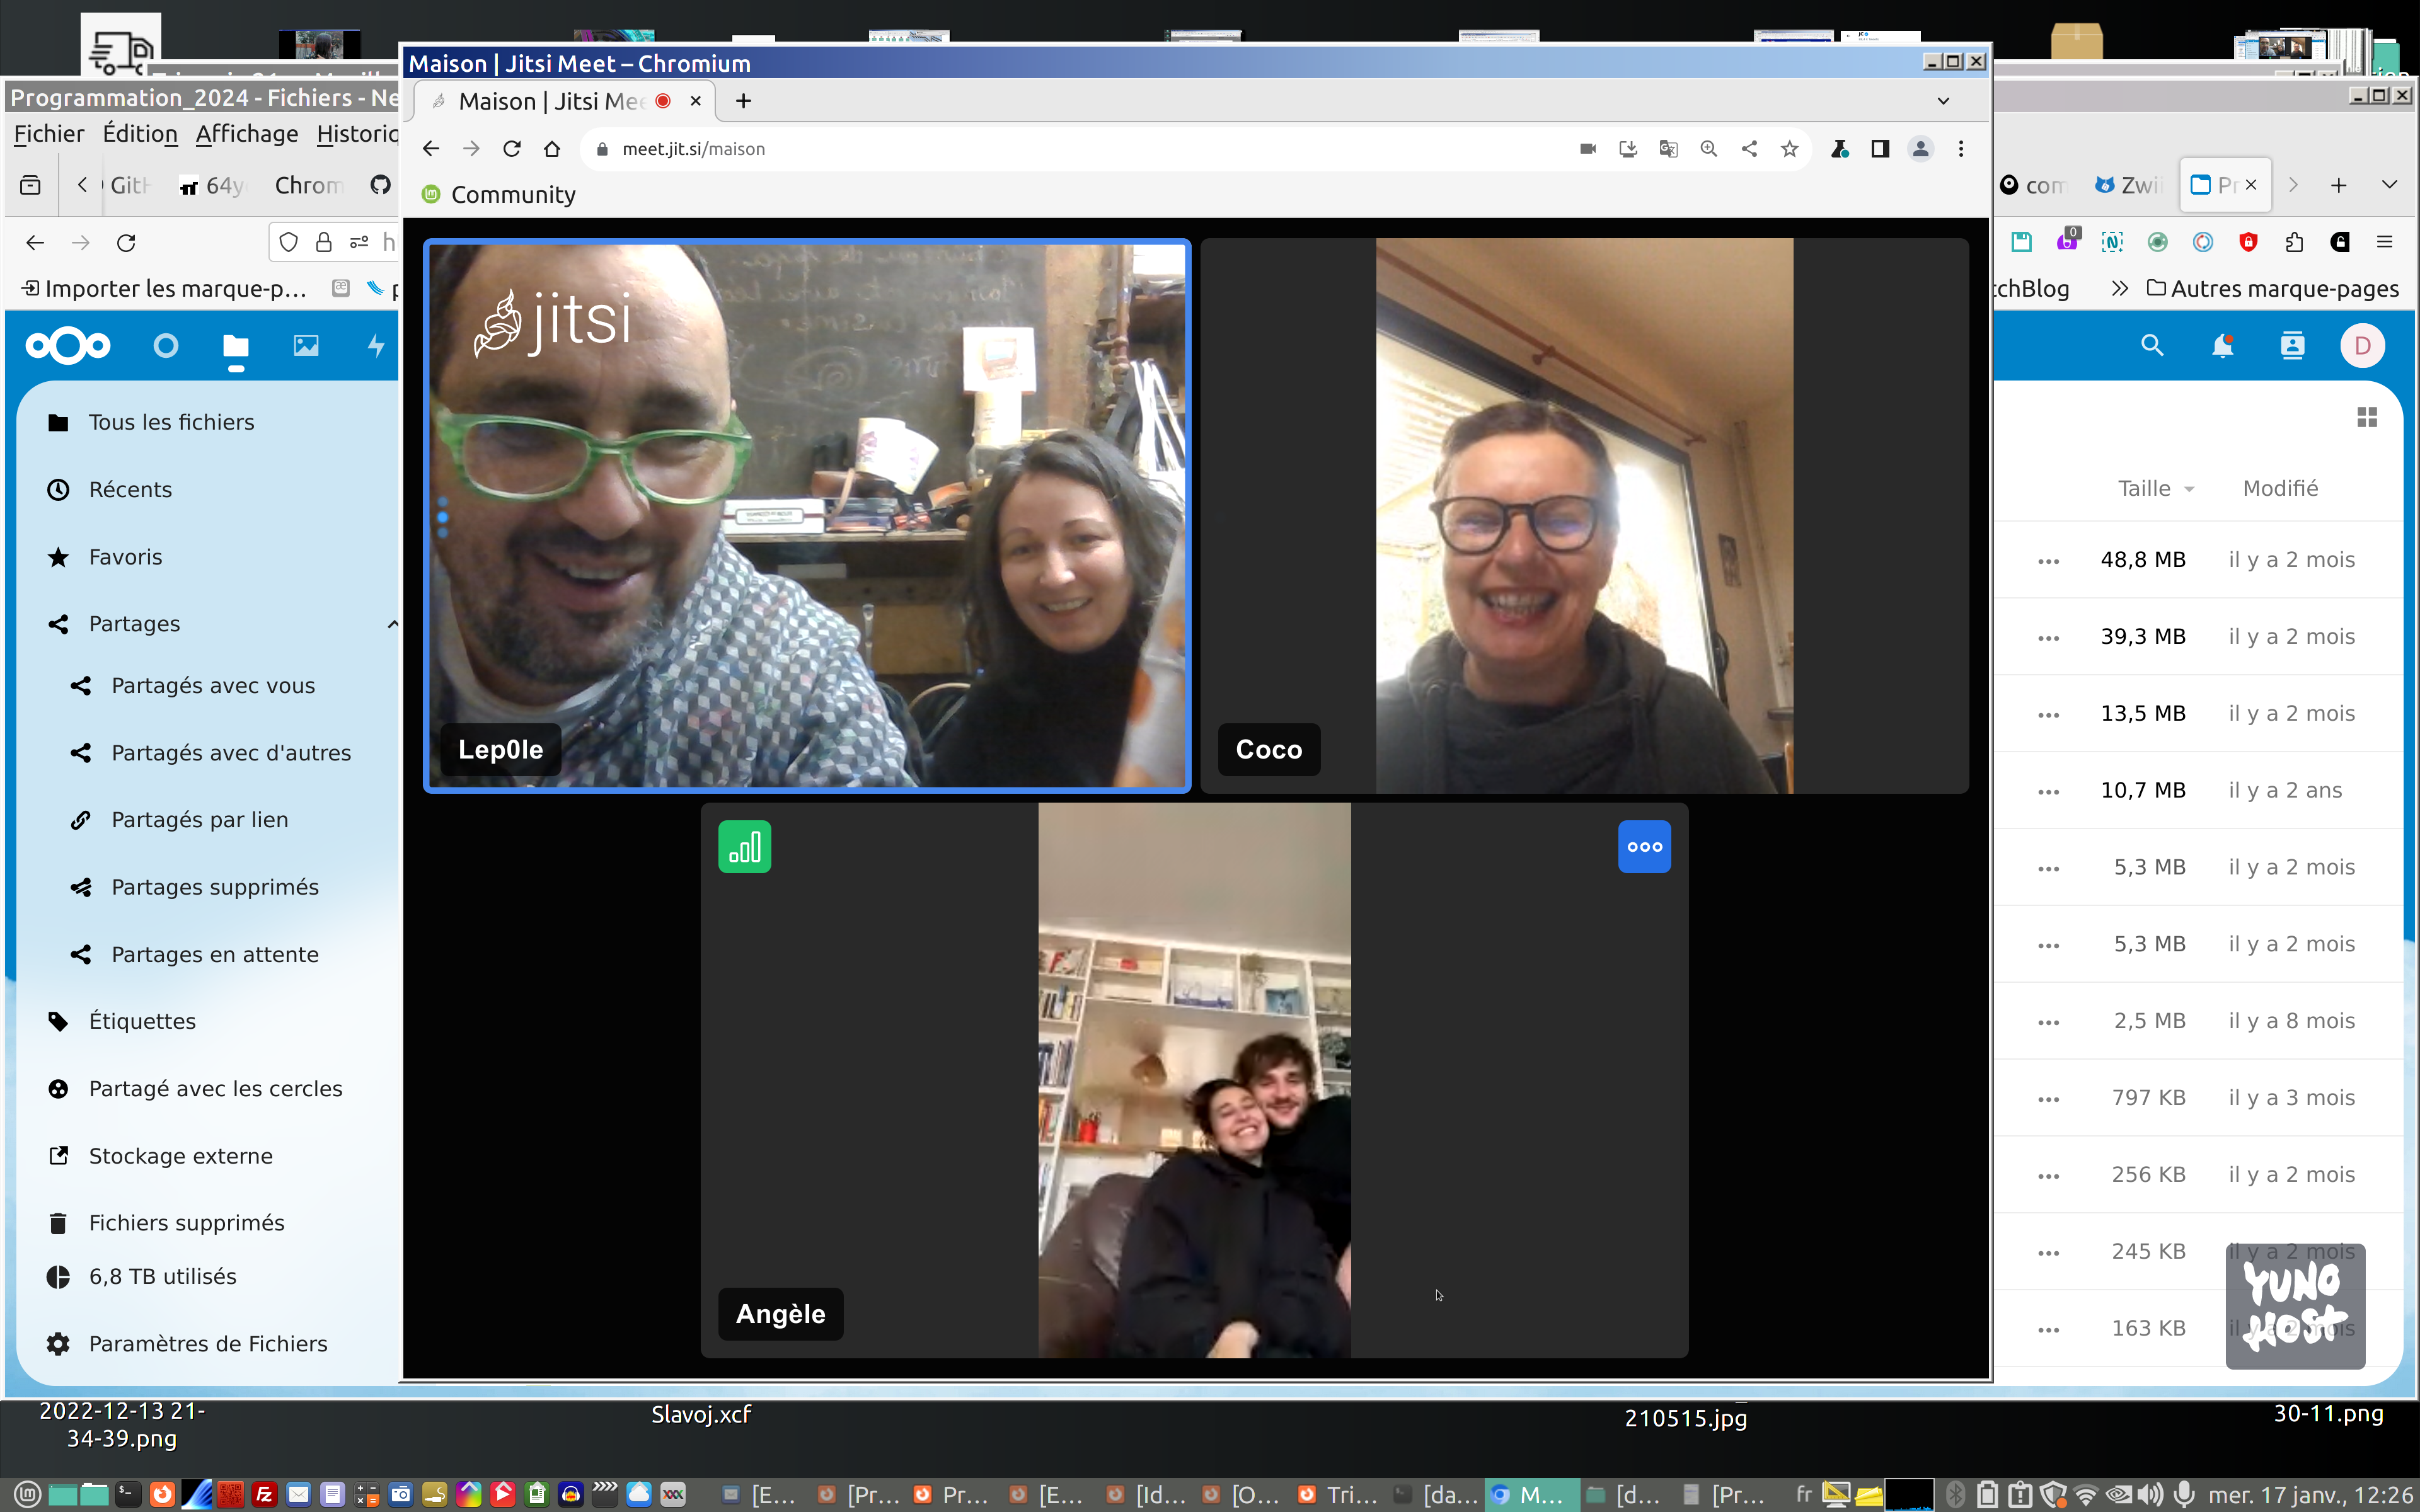The width and height of the screenshot is (2420, 1512).
Task: Open Chromium tab search dropdown arrow
Action: point(1943,101)
